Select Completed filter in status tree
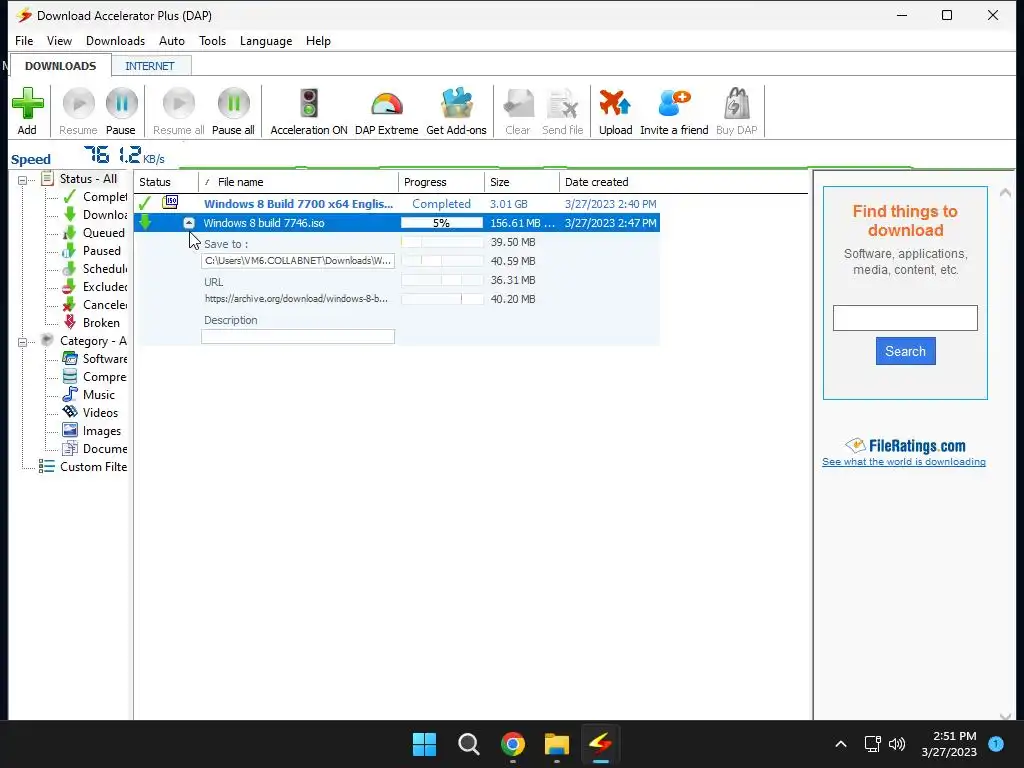This screenshot has width=1024, height=768. coord(95,197)
